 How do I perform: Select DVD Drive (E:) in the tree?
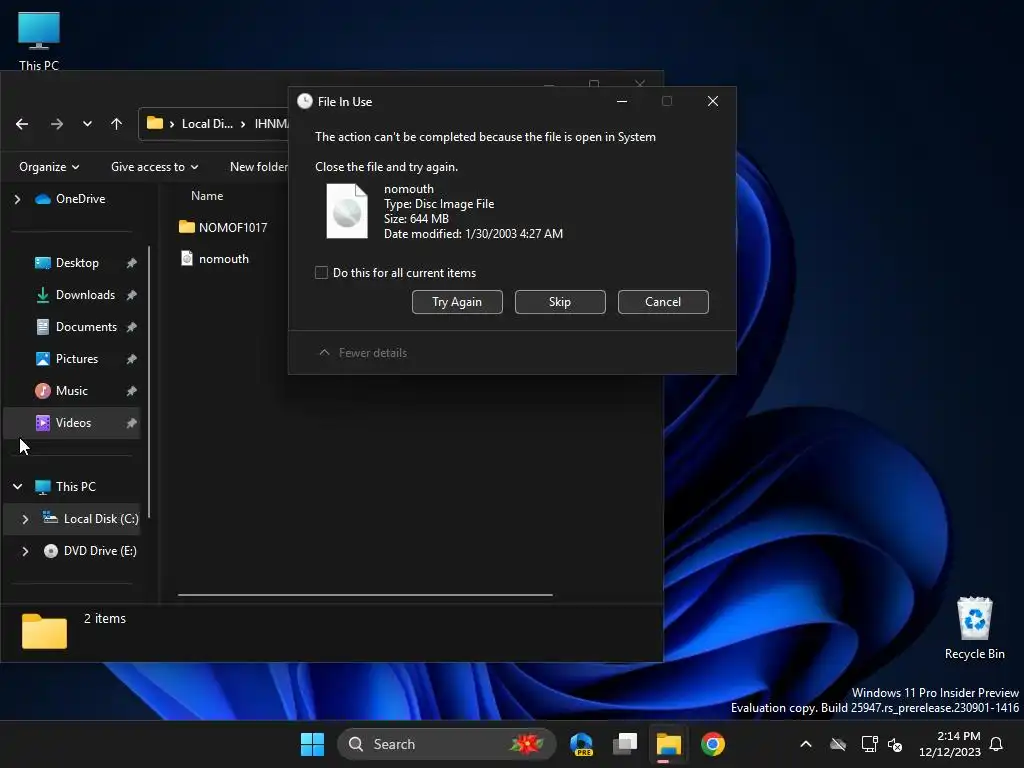[x=100, y=551]
